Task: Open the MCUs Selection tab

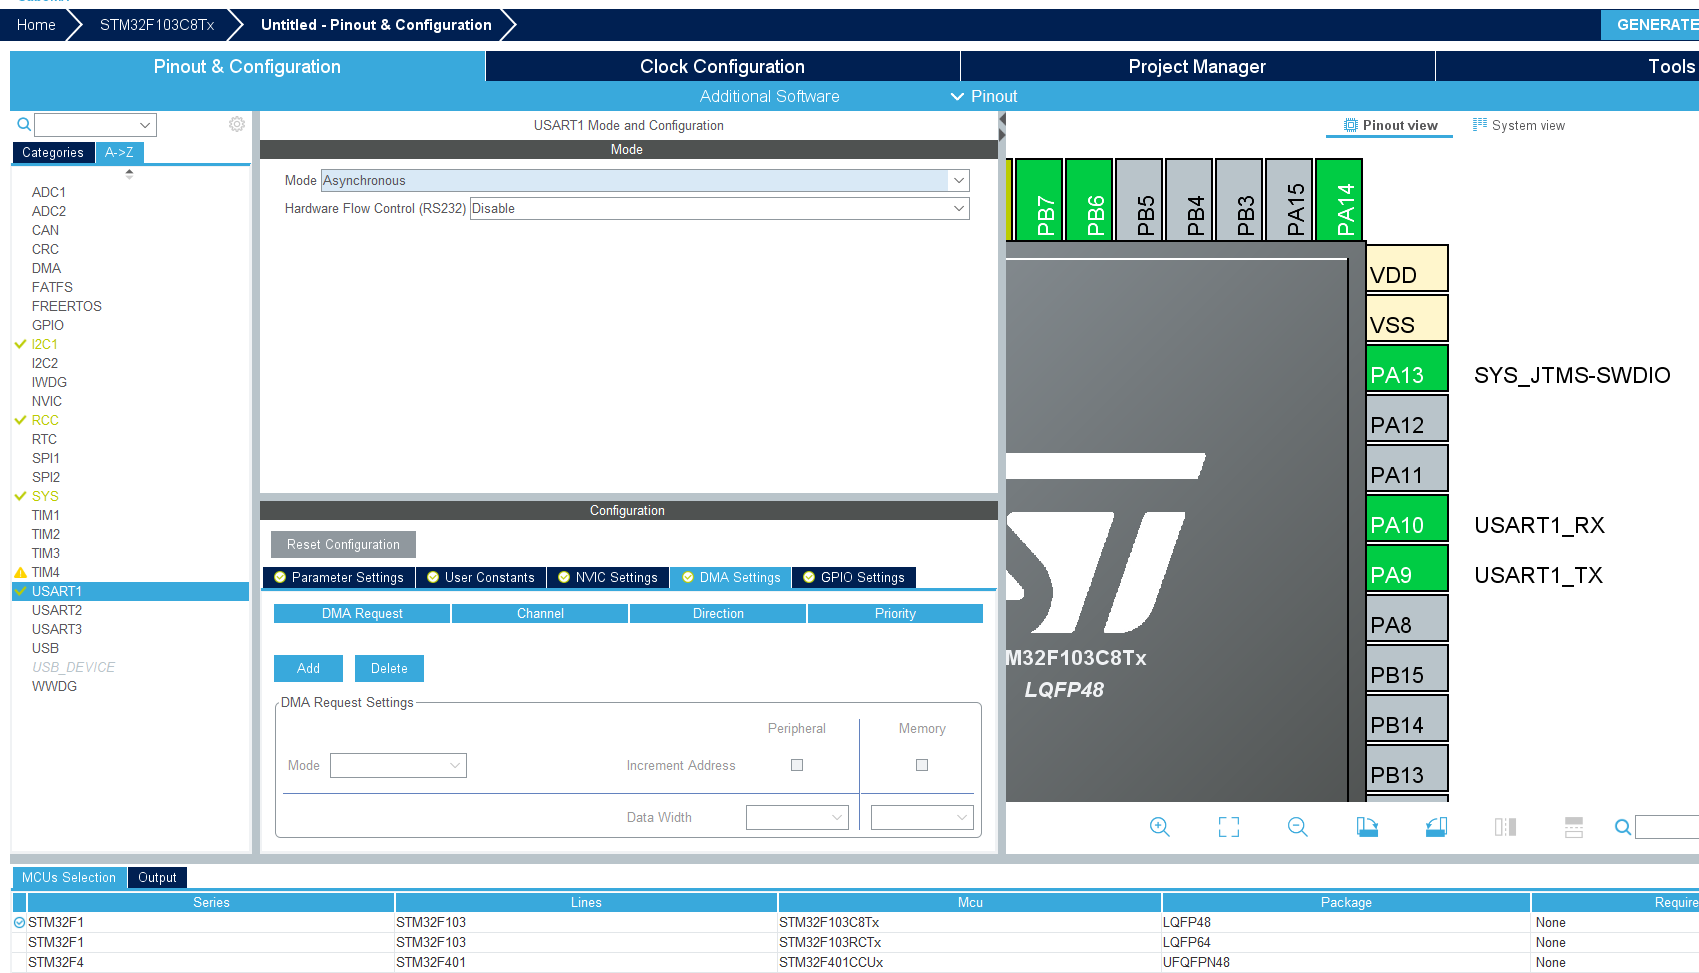Action: point(69,877)
